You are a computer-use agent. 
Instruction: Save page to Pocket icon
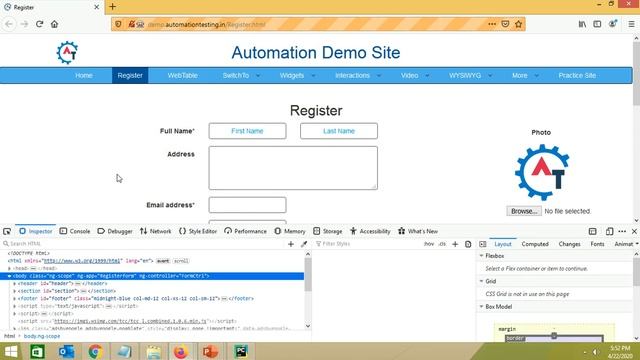505,24
